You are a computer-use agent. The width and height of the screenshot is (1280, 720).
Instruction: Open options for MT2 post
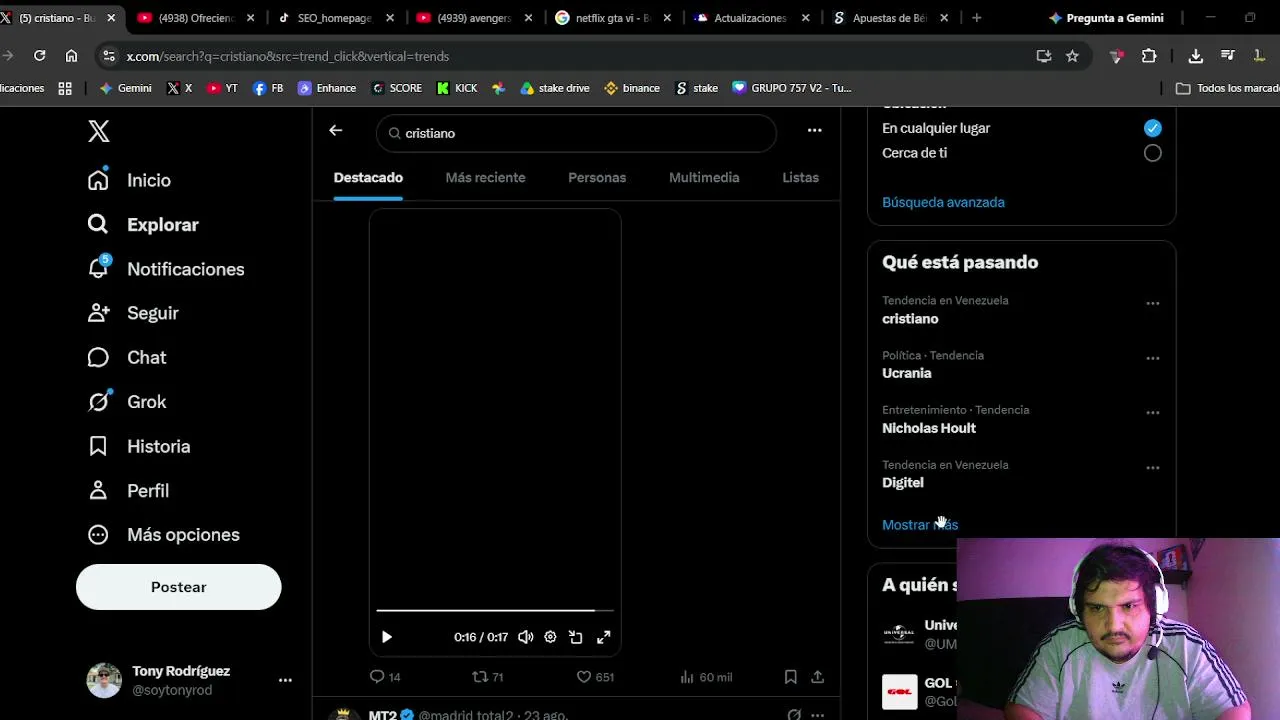coord(818,714)
